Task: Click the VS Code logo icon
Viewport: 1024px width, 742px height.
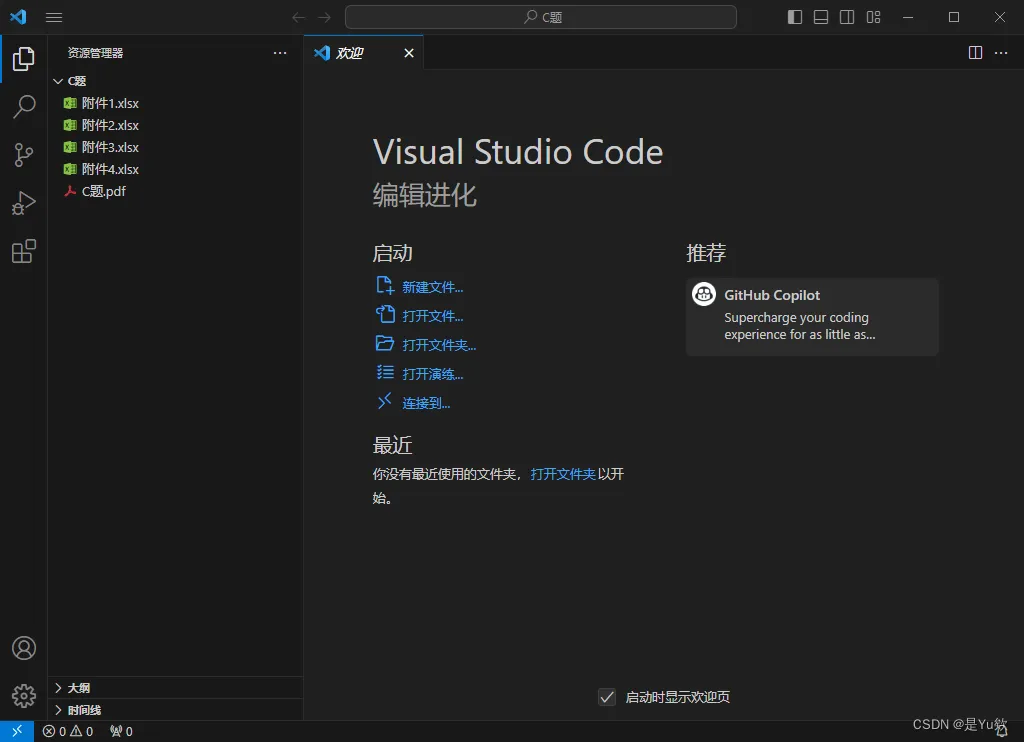Action: 18,17
